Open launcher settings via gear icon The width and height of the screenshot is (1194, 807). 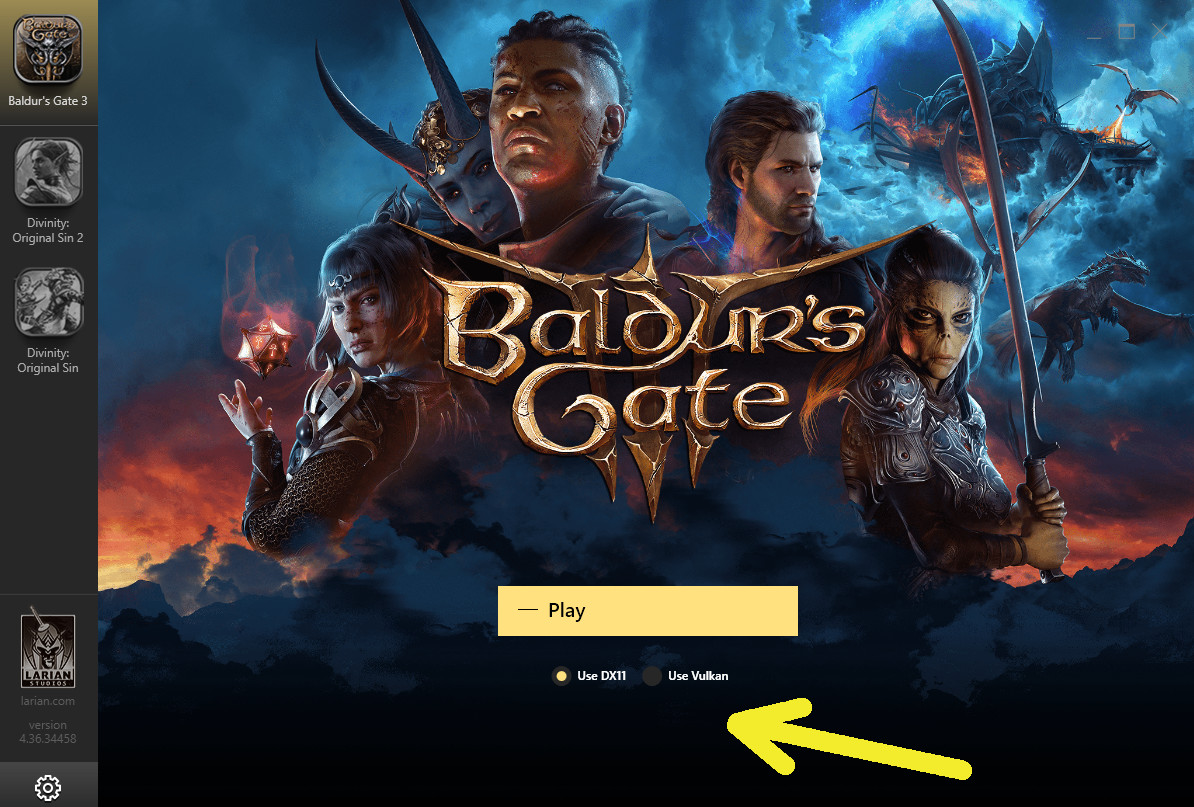[48, 788]
